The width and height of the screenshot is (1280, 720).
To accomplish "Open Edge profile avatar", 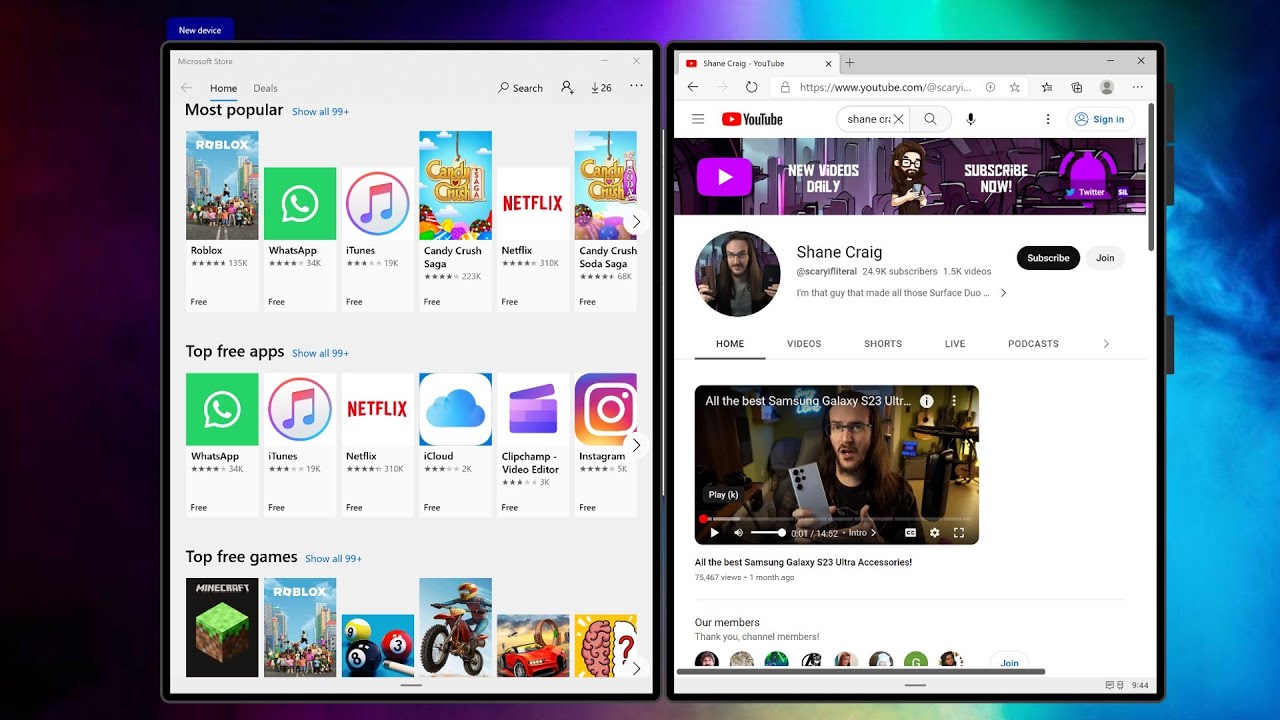I will 1107,87.
